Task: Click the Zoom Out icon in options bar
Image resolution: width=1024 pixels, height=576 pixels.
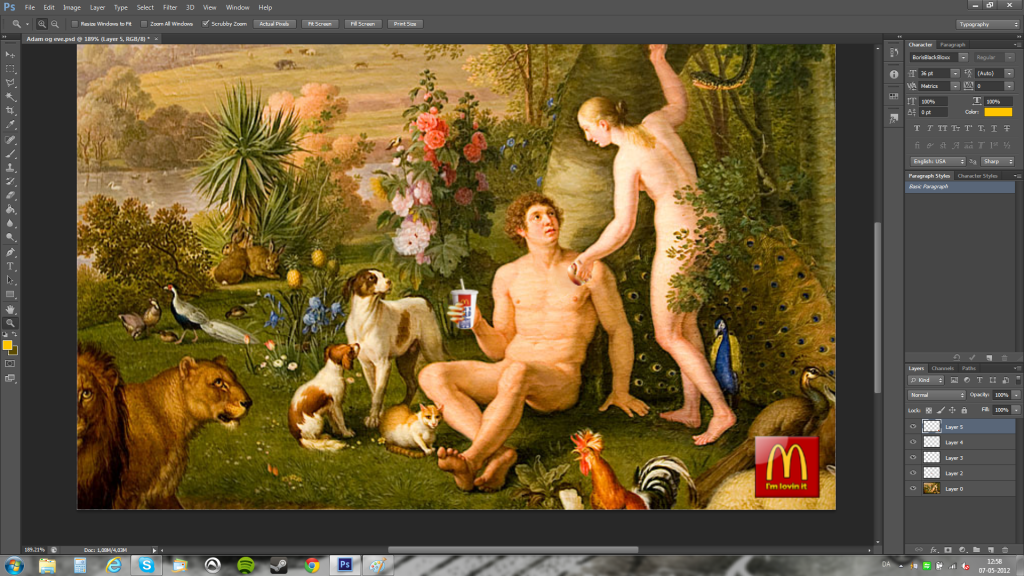Action: tap(55, 24)
